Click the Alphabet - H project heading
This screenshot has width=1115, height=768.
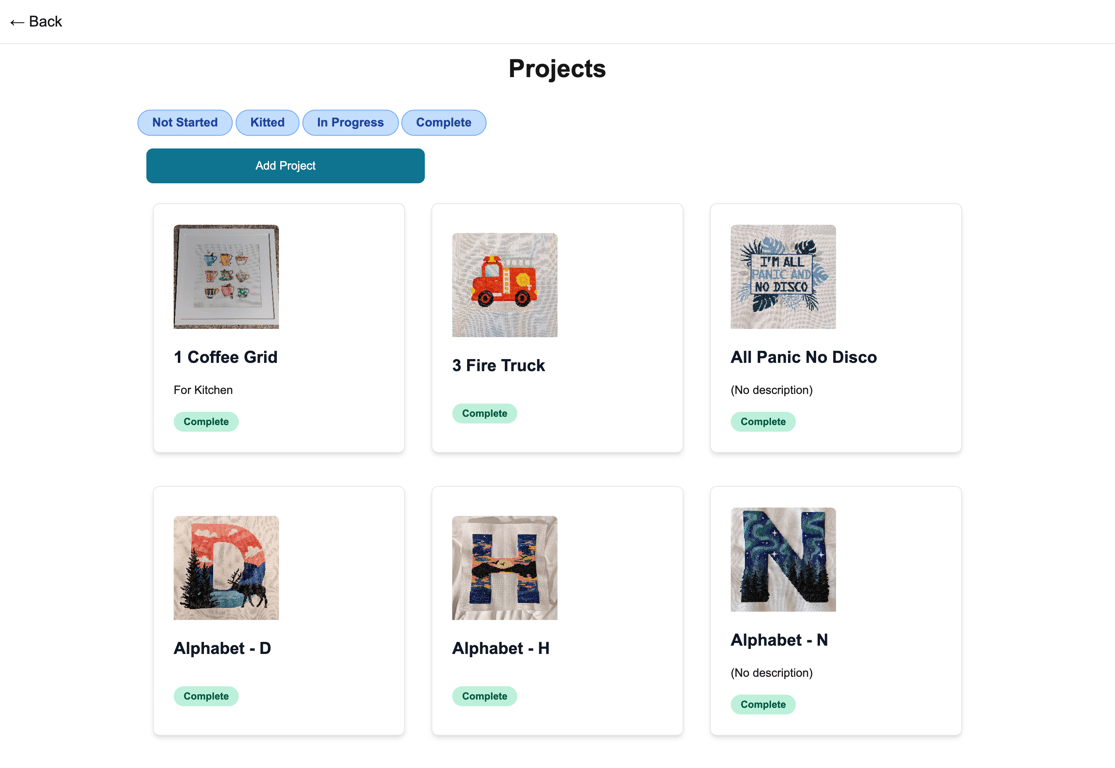(x=500, y=648)
